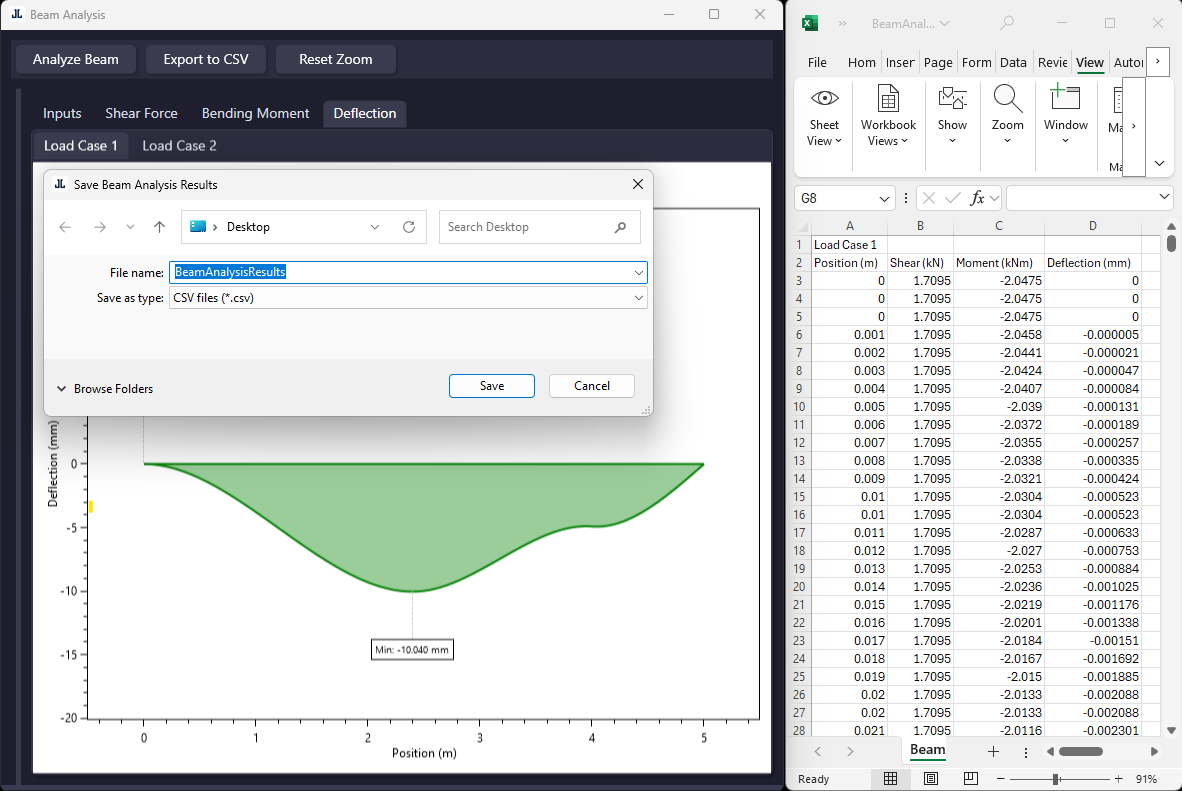Image resolution: width=1182 pixels, height=791 pixels.
Task: Switch to the Bending Moment tab
Action: 255,113
